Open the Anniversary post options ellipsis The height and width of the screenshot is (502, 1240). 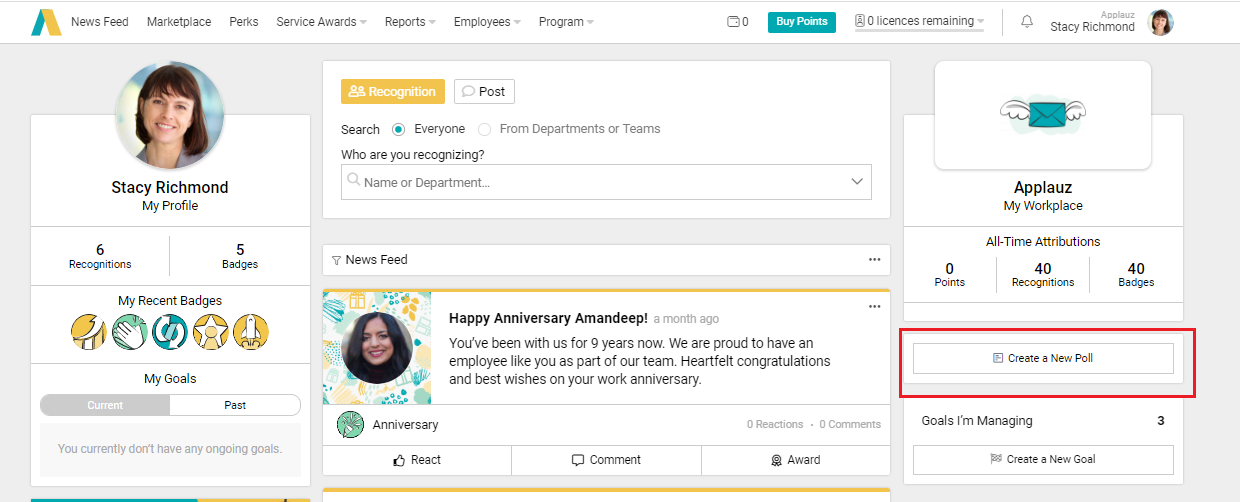pos(875,306)
